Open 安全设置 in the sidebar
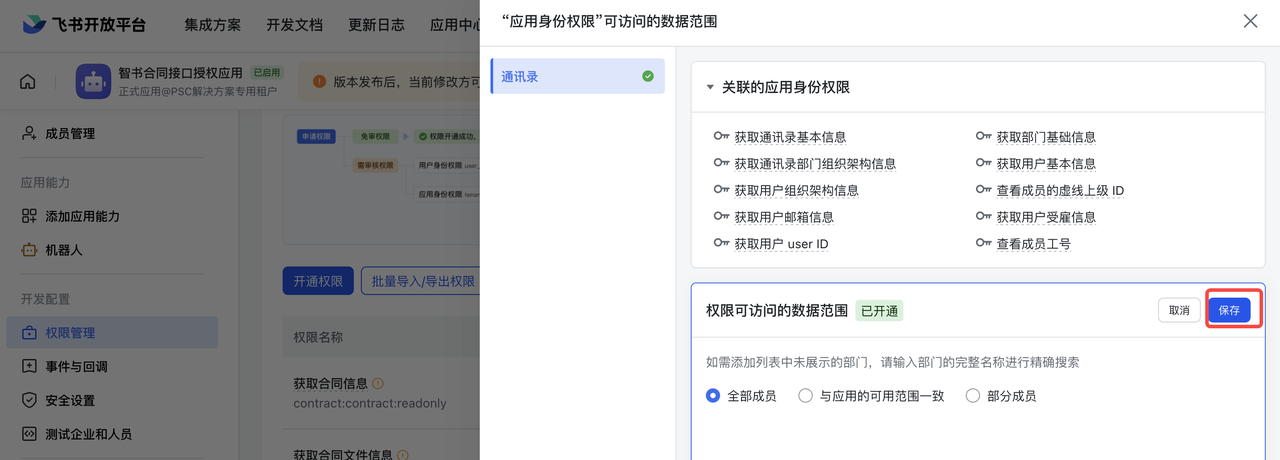Image resolution: width=1280 pixels, height=460 pixels. coord(70,401)
